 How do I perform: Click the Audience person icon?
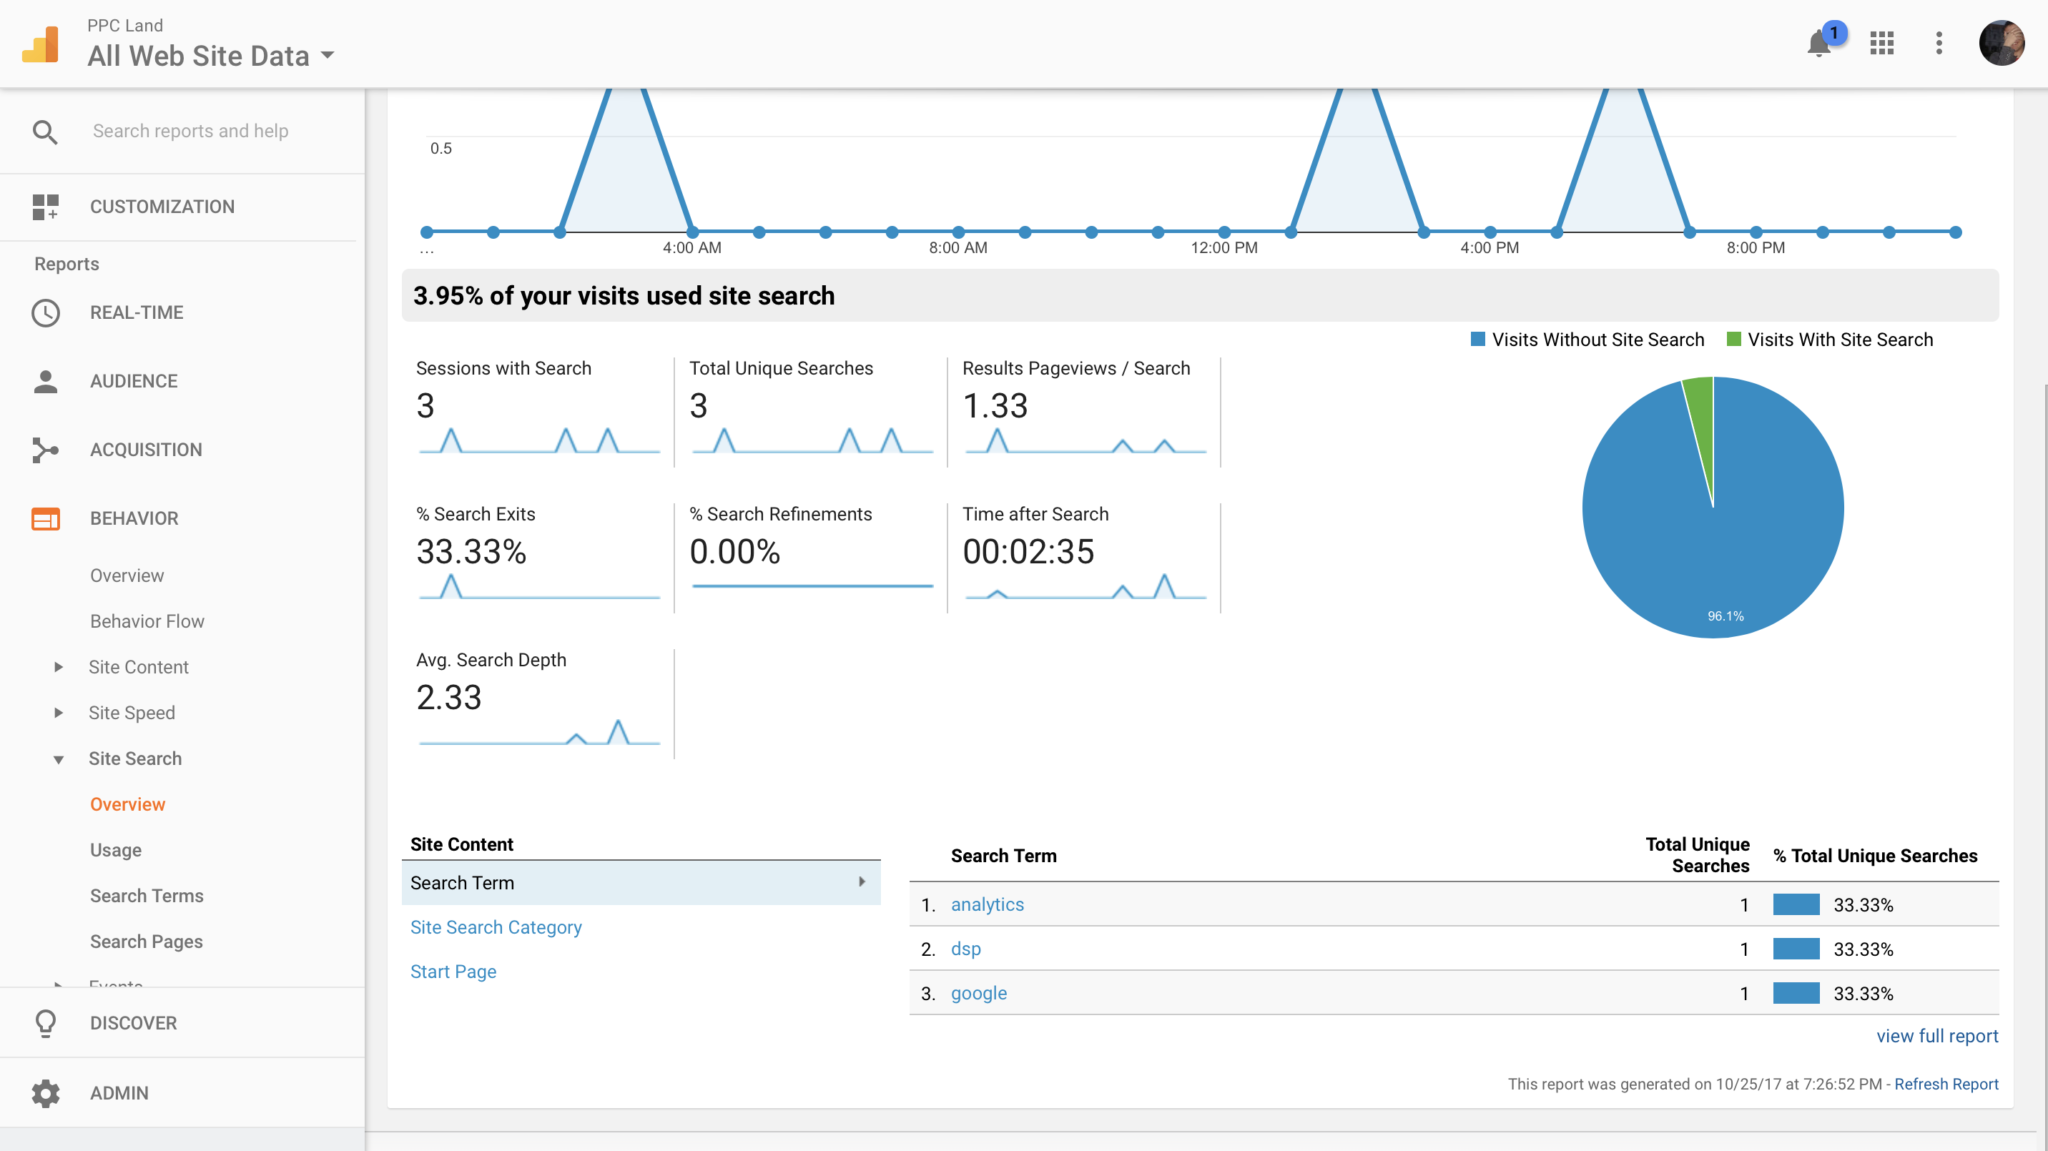[45, 381]
